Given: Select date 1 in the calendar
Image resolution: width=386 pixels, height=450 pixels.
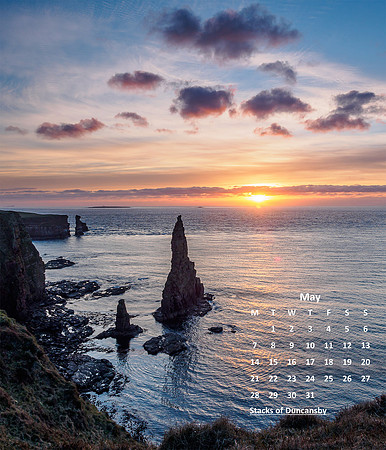Looking at the screenshot, I should click(273, 329).
